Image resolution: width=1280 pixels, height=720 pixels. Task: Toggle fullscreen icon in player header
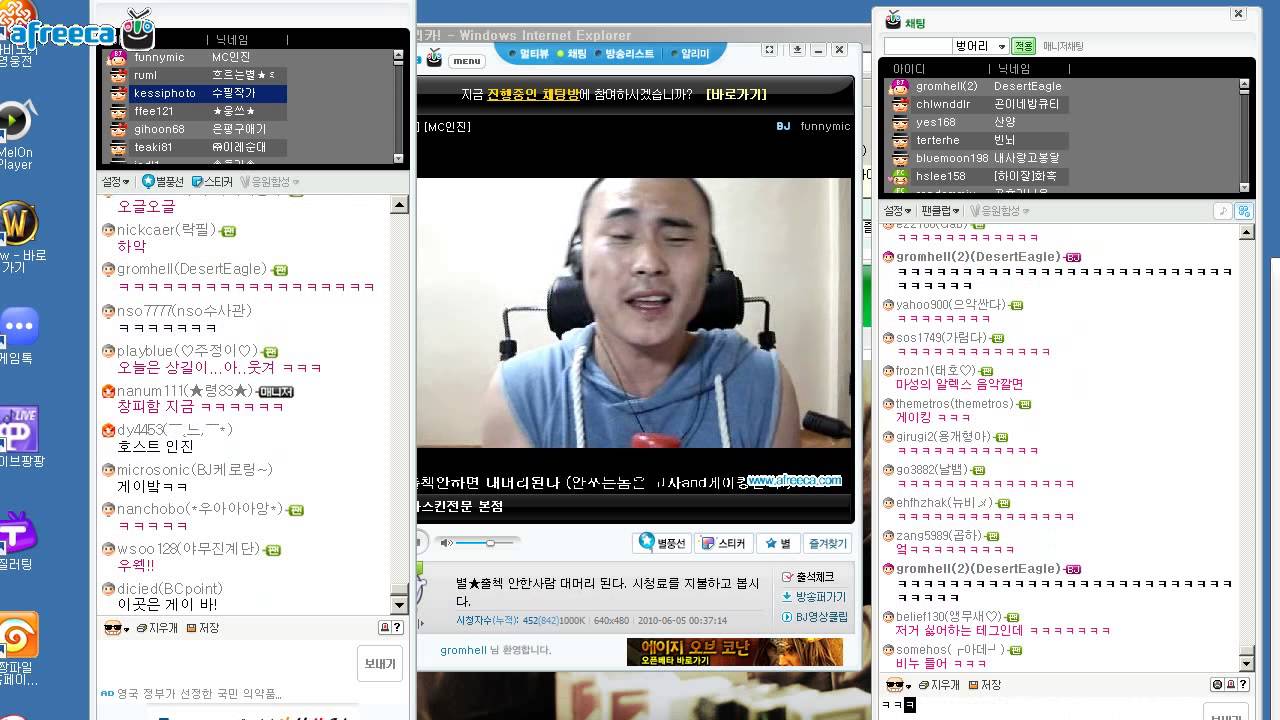(769, 49)
